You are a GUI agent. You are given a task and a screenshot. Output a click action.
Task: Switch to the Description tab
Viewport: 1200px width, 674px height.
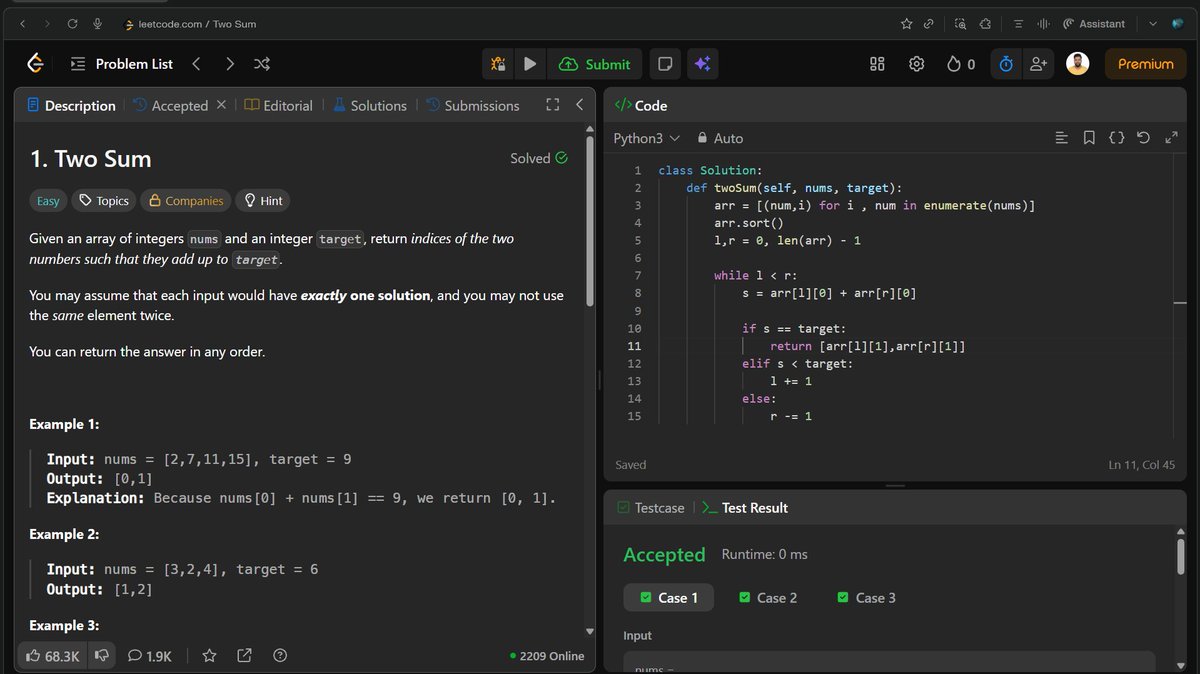pos(72,105)
